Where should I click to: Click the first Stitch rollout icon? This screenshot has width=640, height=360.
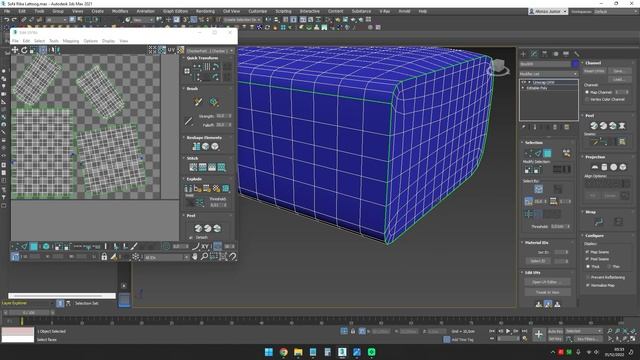193,167
